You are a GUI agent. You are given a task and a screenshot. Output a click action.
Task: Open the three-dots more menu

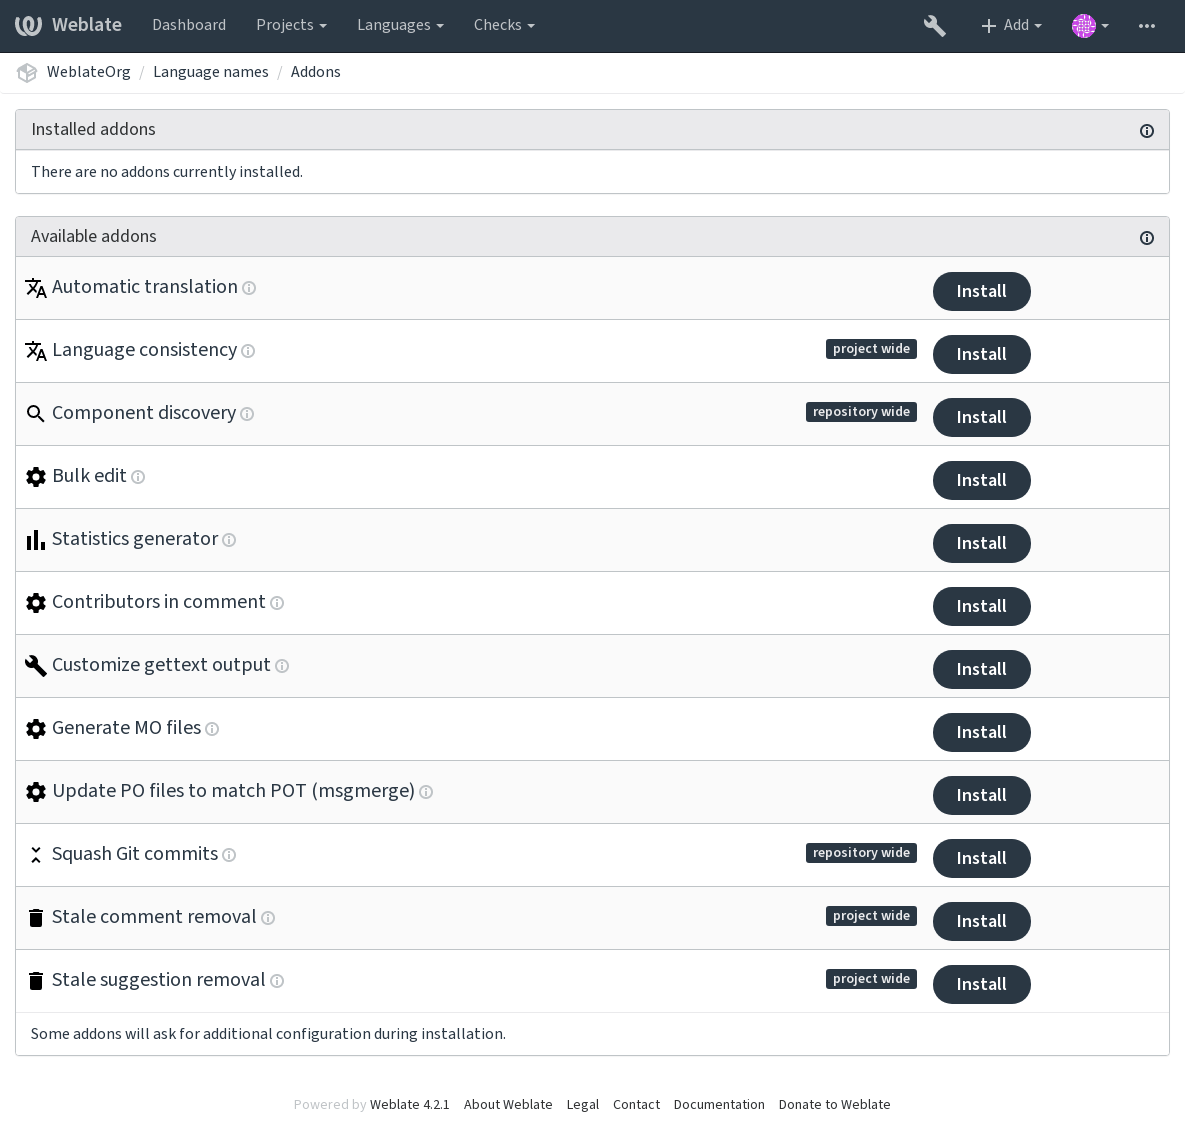(x=1146, y=26)
